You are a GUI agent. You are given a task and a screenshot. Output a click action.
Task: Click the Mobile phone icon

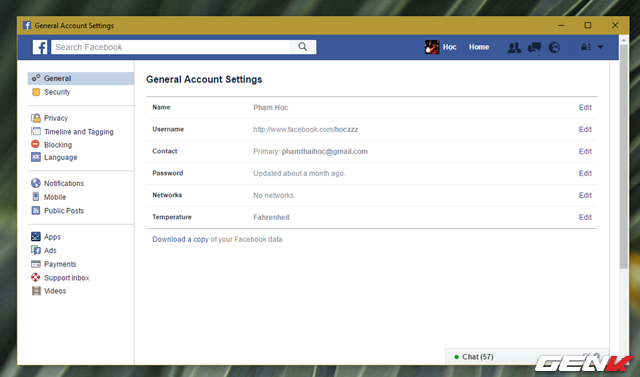[x=36, y=197]
